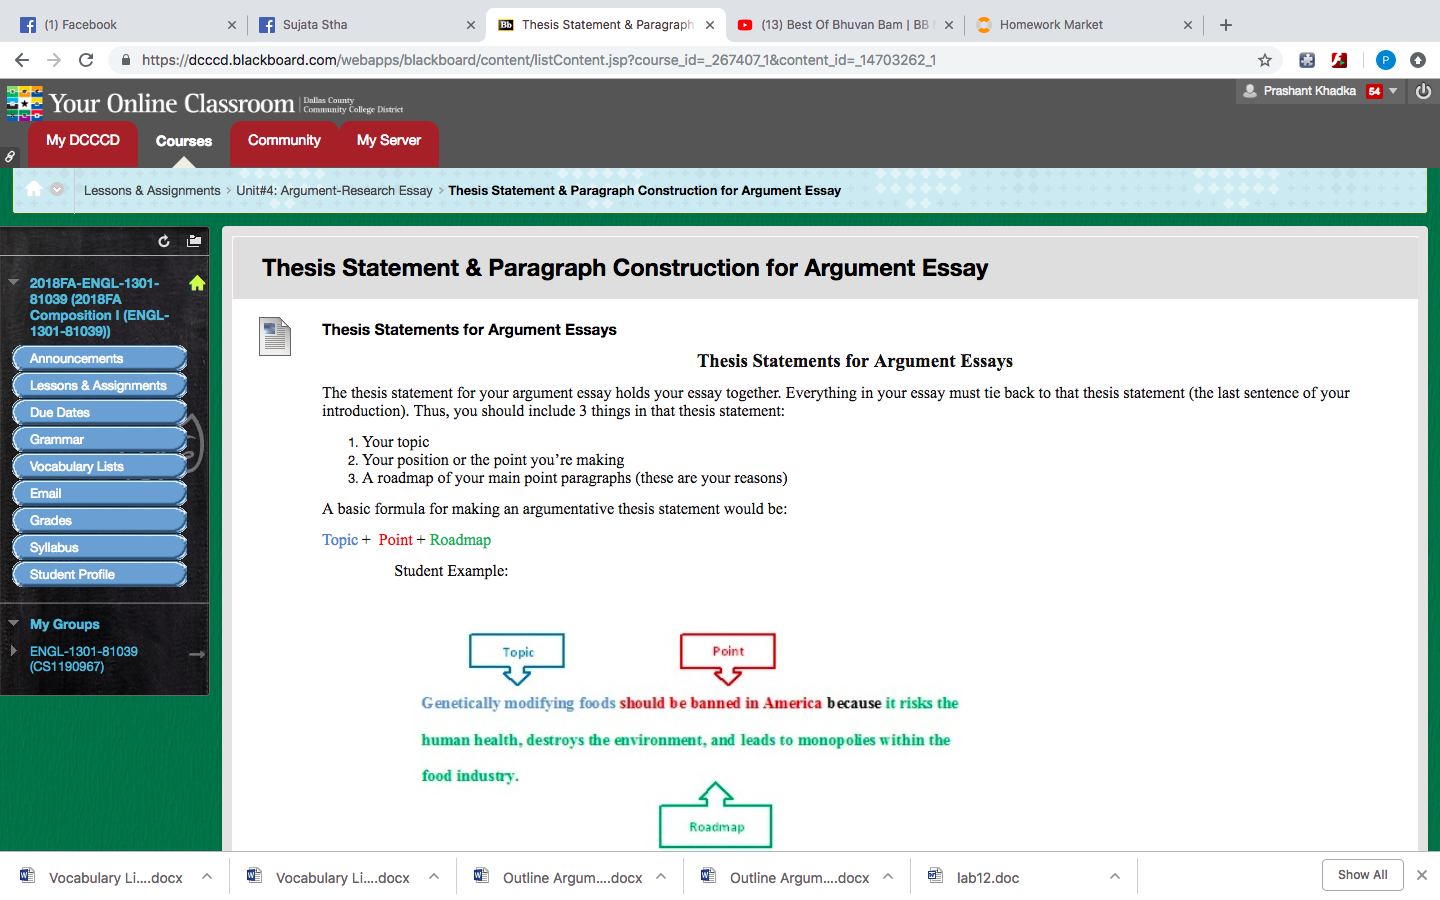Screen dimensions: 1440x900
Task: Open Student Profile in course menu
Action: click(x=100, y=574)
